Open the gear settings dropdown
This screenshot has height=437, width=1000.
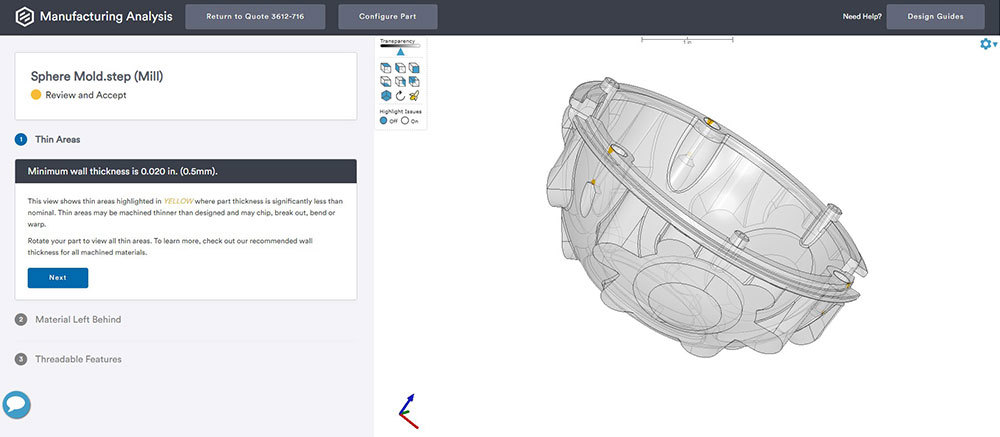click(988, 44)
